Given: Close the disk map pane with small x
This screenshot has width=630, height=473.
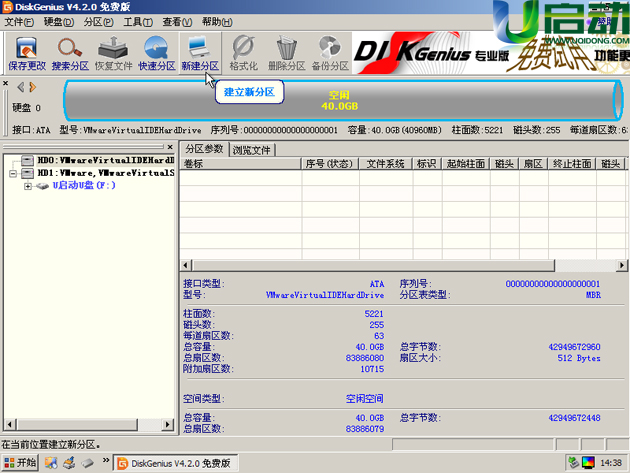Looking at the screenshot, I should click(x=5, y=83).
